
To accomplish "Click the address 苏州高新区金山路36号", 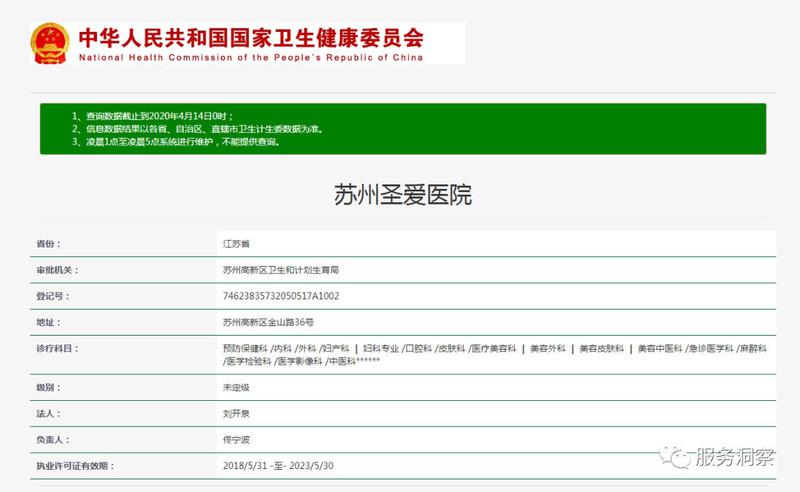I will click(268, 322).
